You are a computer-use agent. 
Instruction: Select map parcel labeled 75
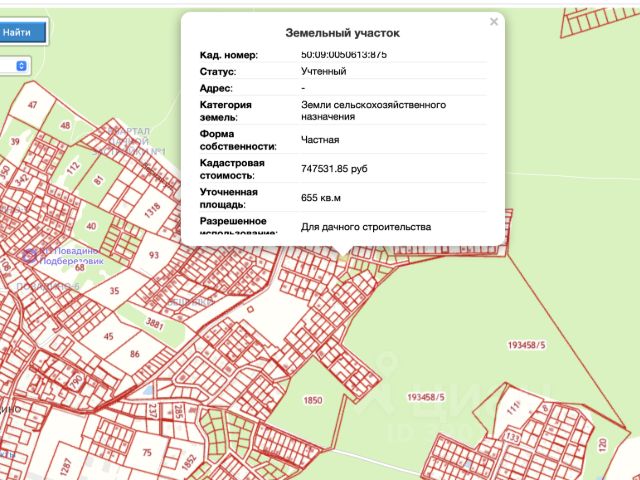coord(147,452)
